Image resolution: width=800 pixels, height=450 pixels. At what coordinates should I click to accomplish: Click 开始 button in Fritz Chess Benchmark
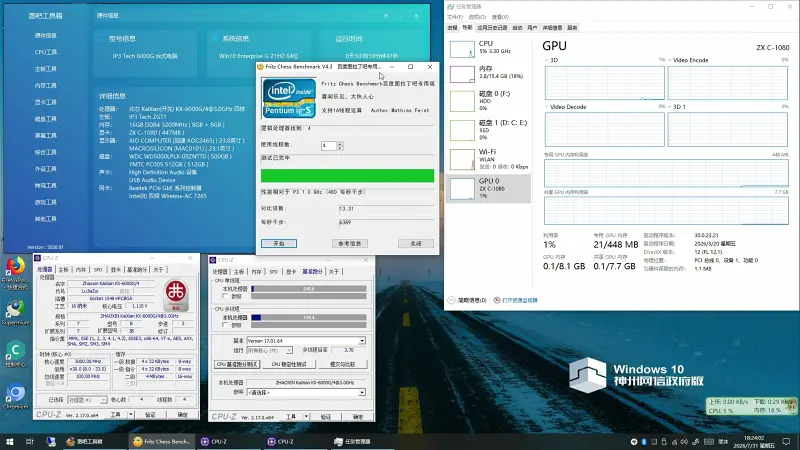coord(279,243)
